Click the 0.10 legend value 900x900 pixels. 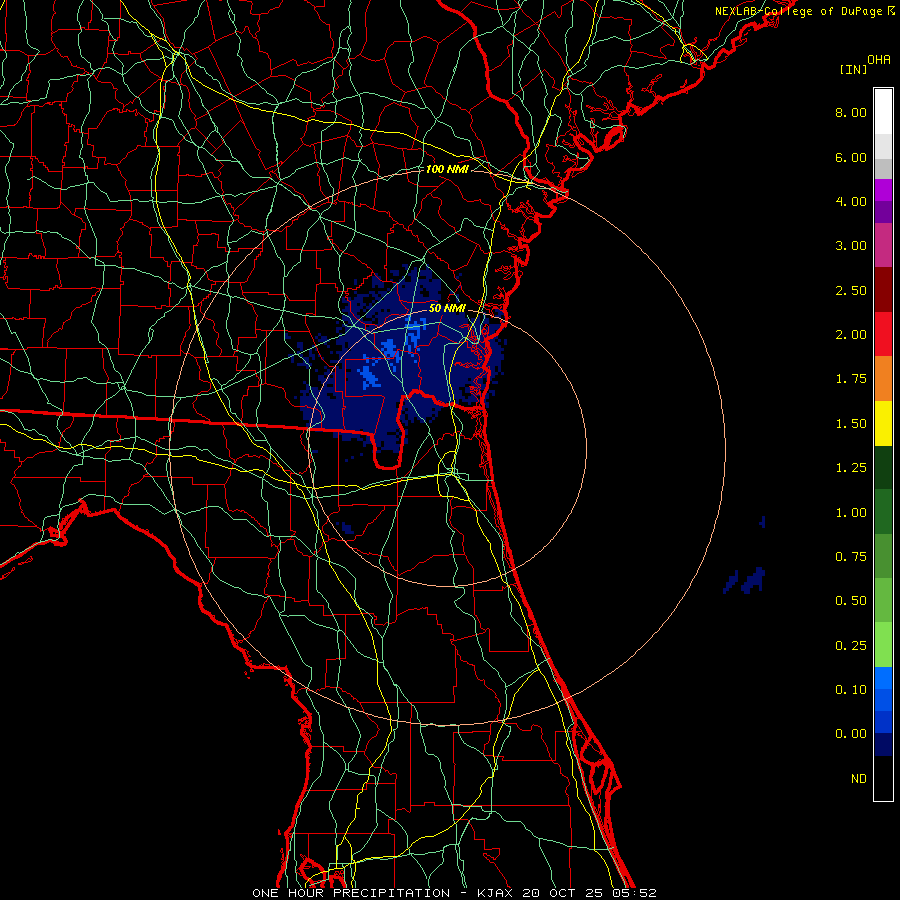coord(851,690)
